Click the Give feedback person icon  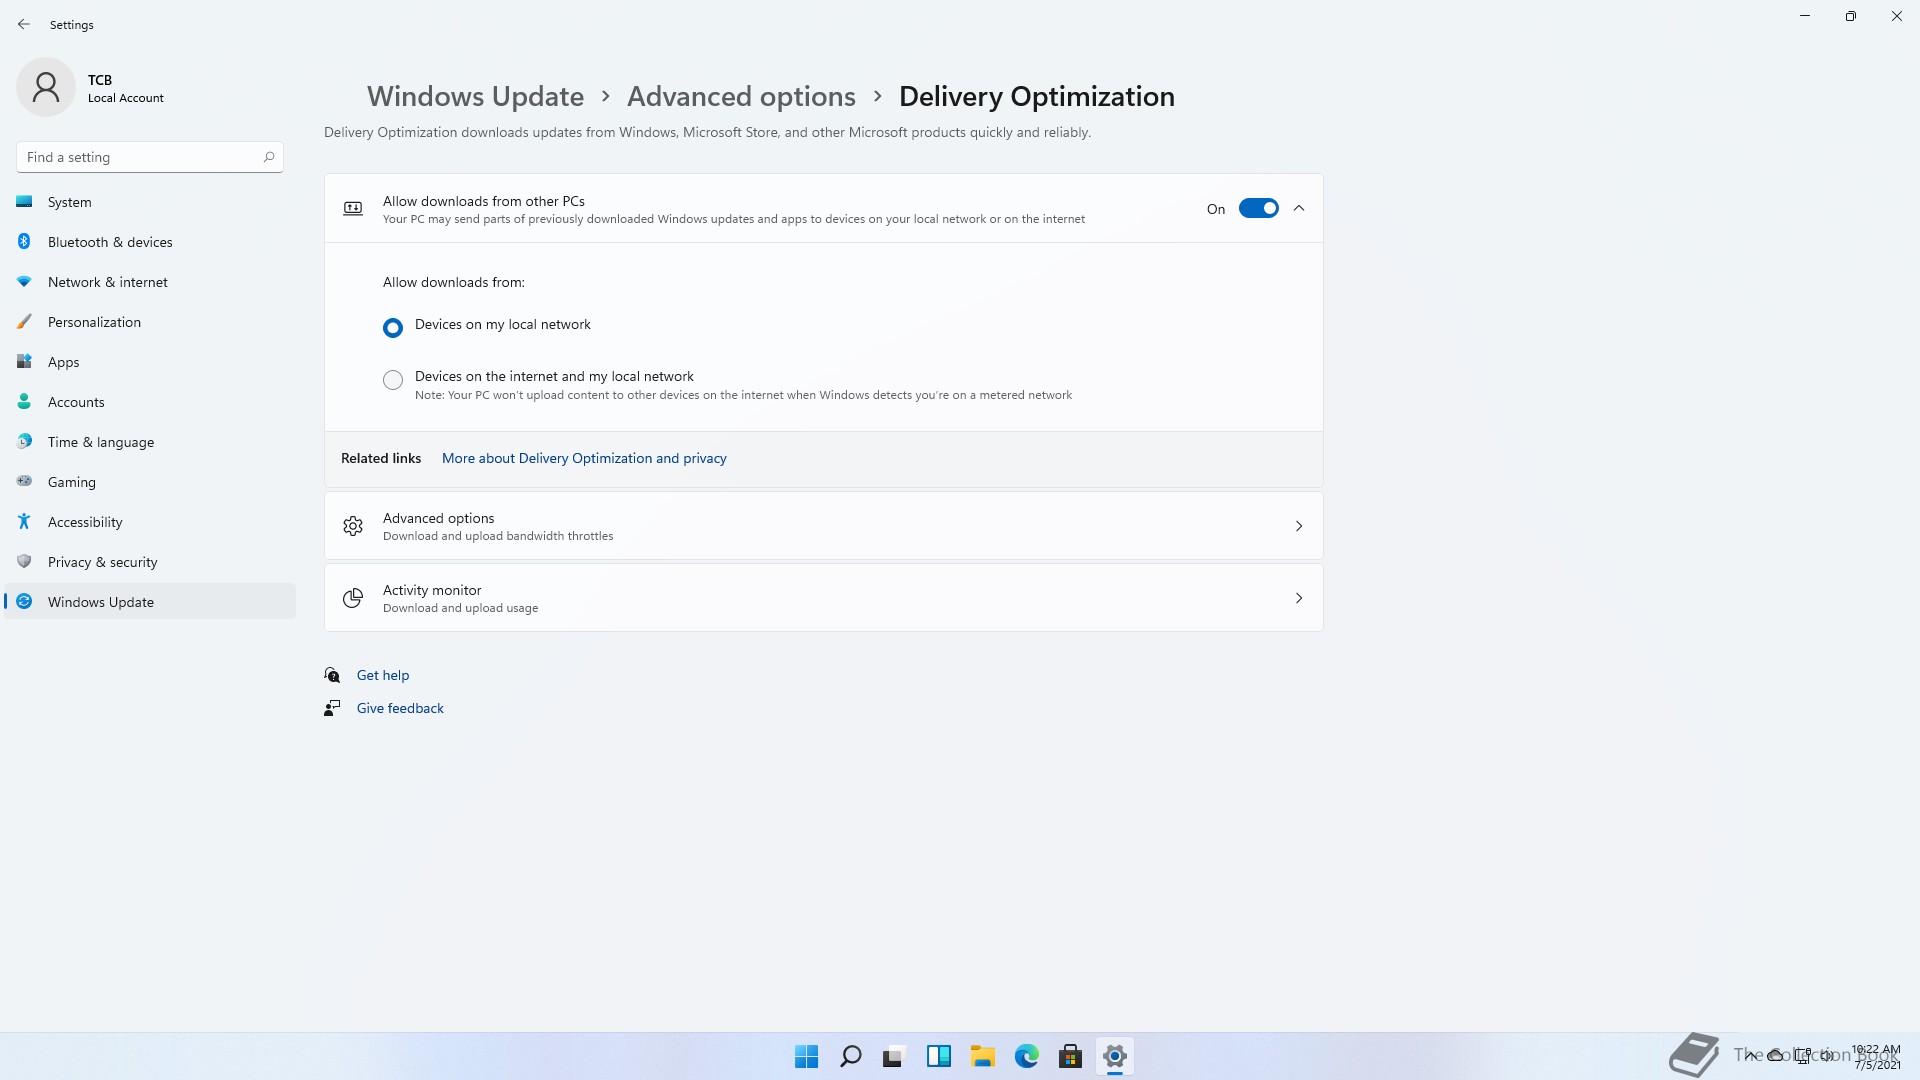[x=332, y=708]
